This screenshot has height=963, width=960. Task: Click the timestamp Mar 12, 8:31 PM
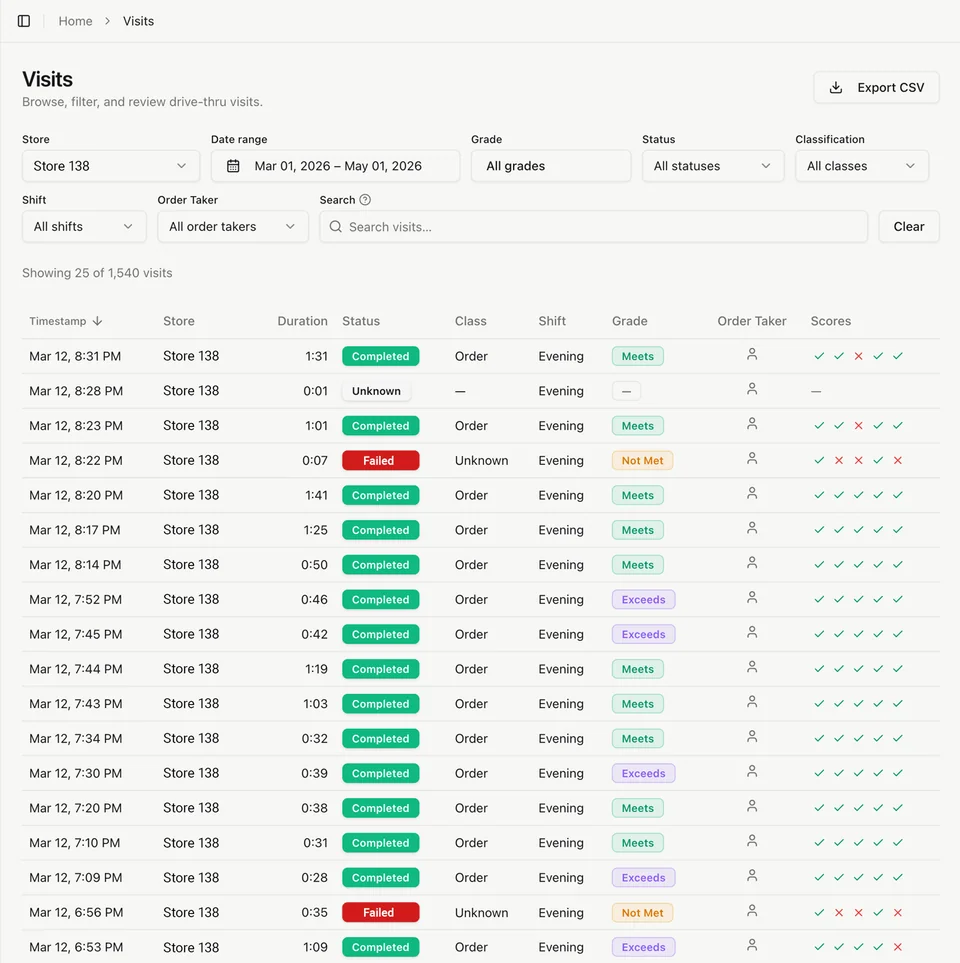coord(75,356)
